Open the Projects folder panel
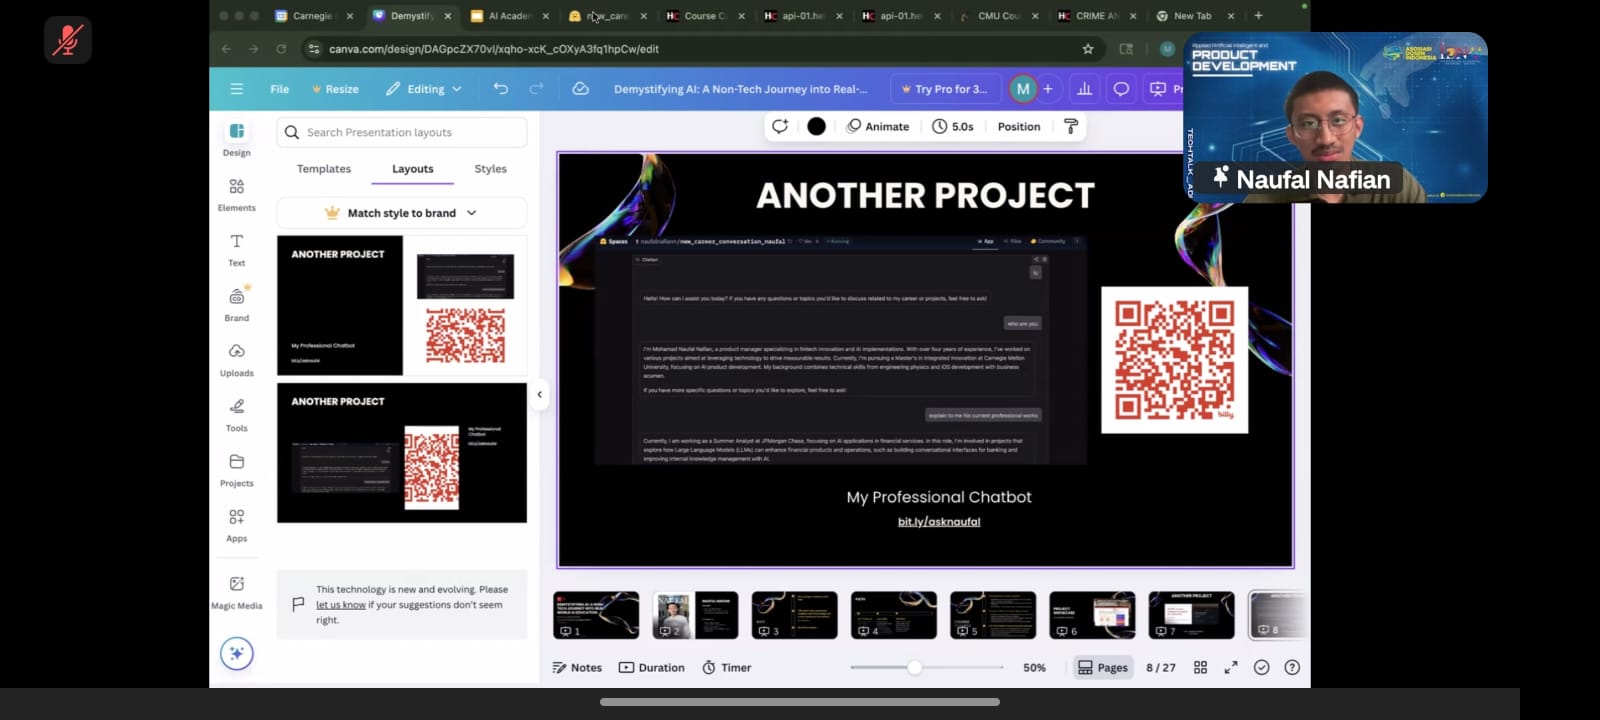Image resolution: width=1600 pixels, height=720 pixels. coord(237,469)
